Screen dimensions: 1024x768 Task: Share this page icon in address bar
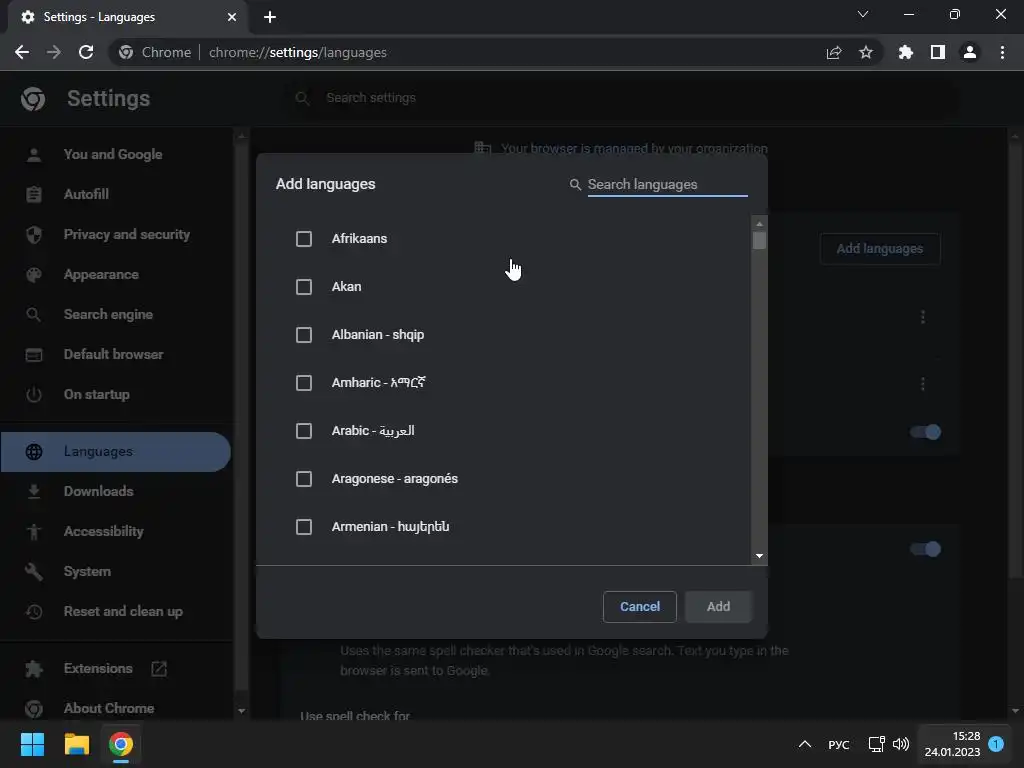[834, 52]
